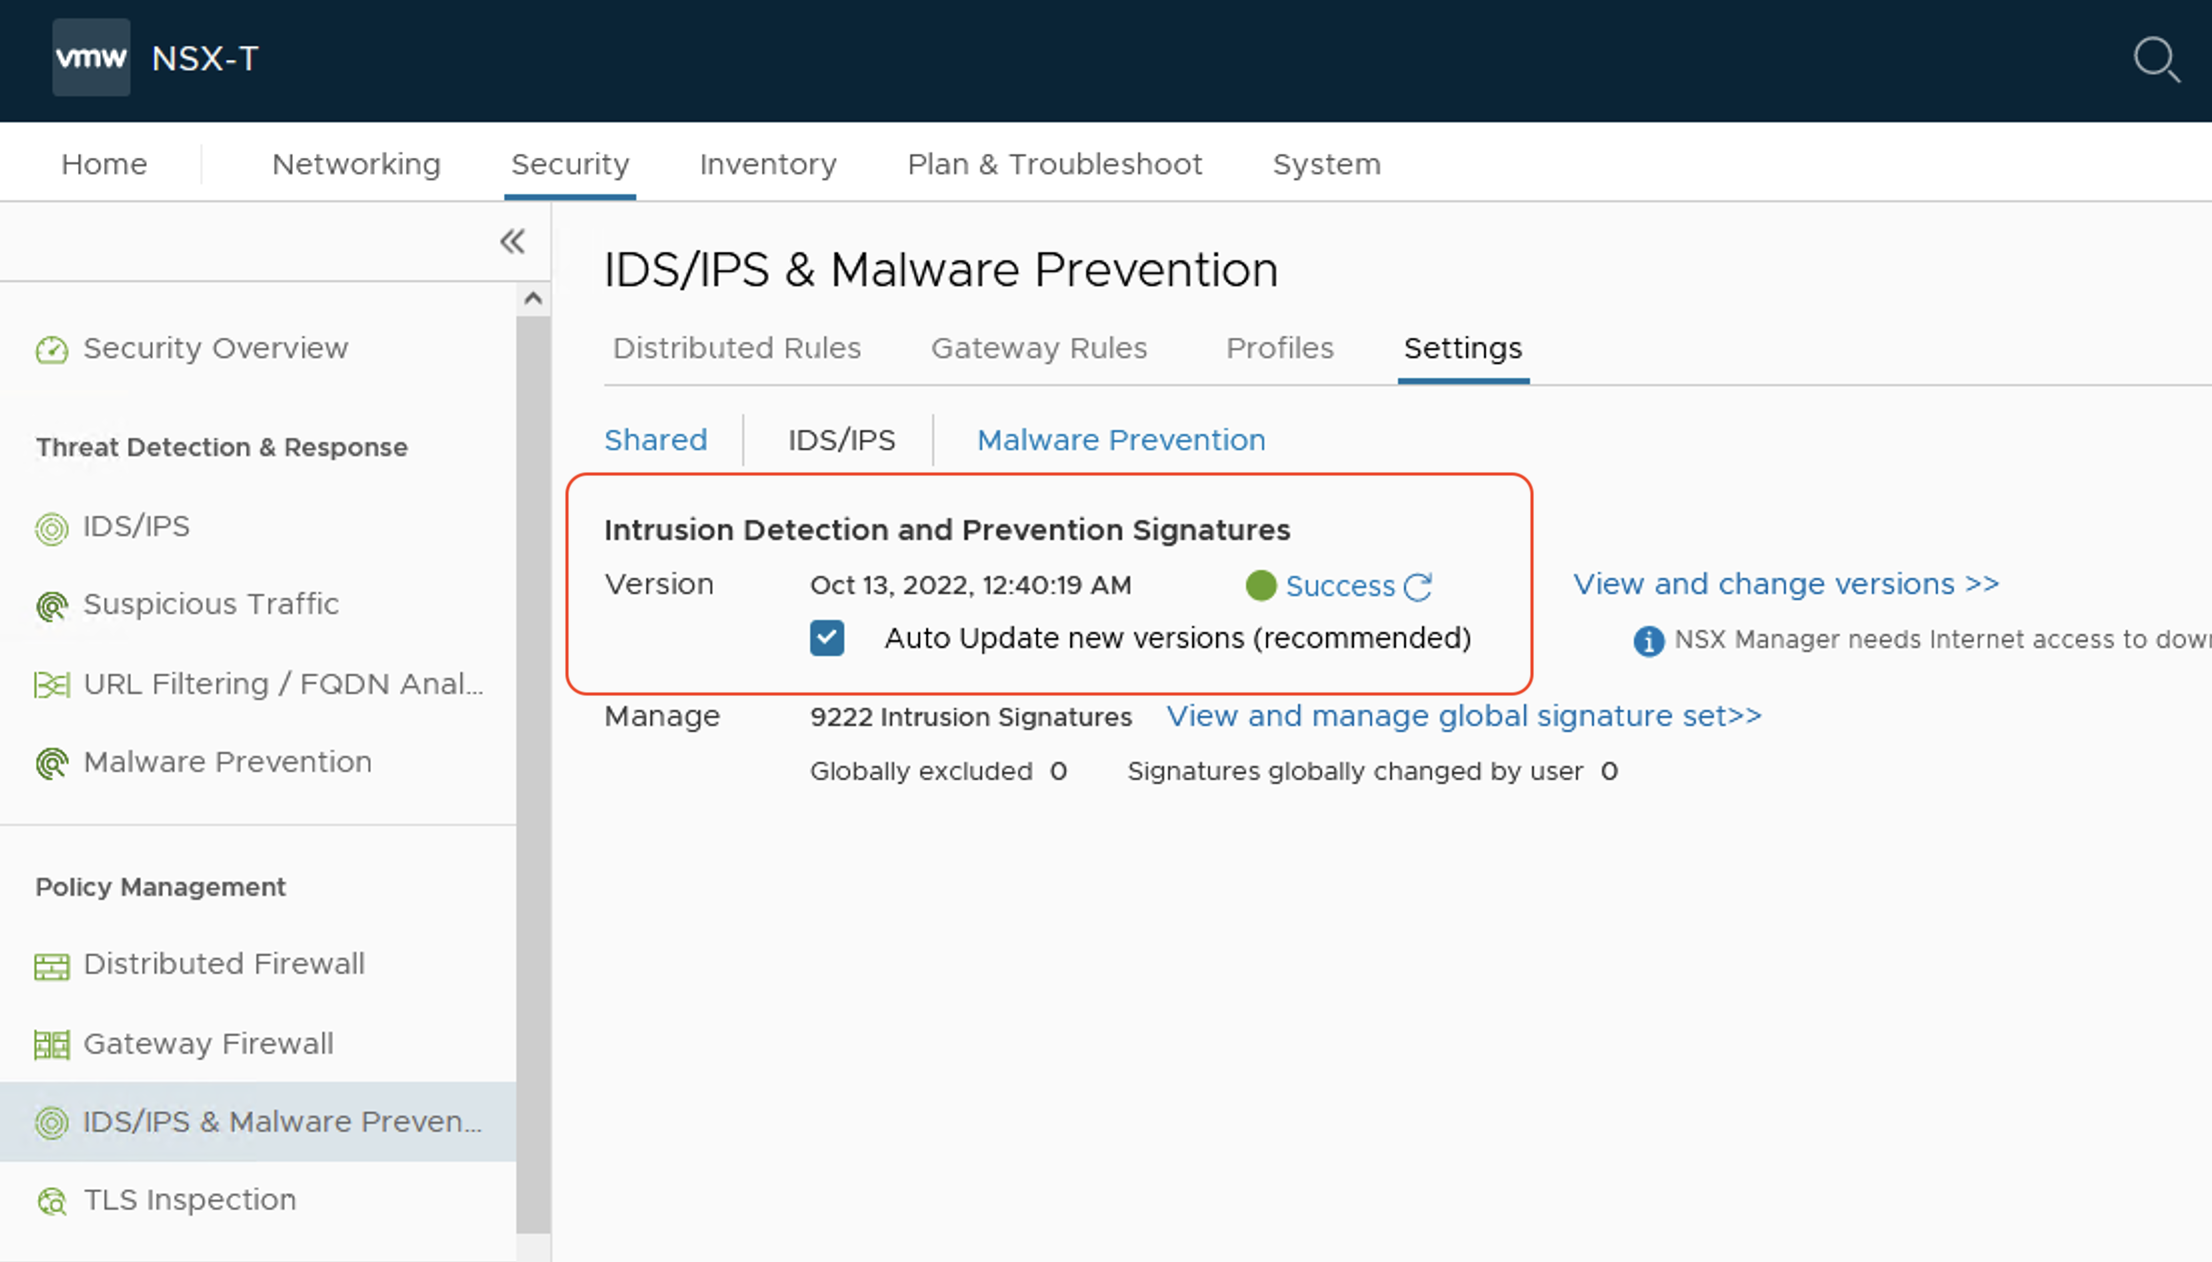This screenshot has width=2212, height=1262.
Task: Click the IDS/IPS & Malware Prevention sidebar icon
Action: [x=52, y=1123]
